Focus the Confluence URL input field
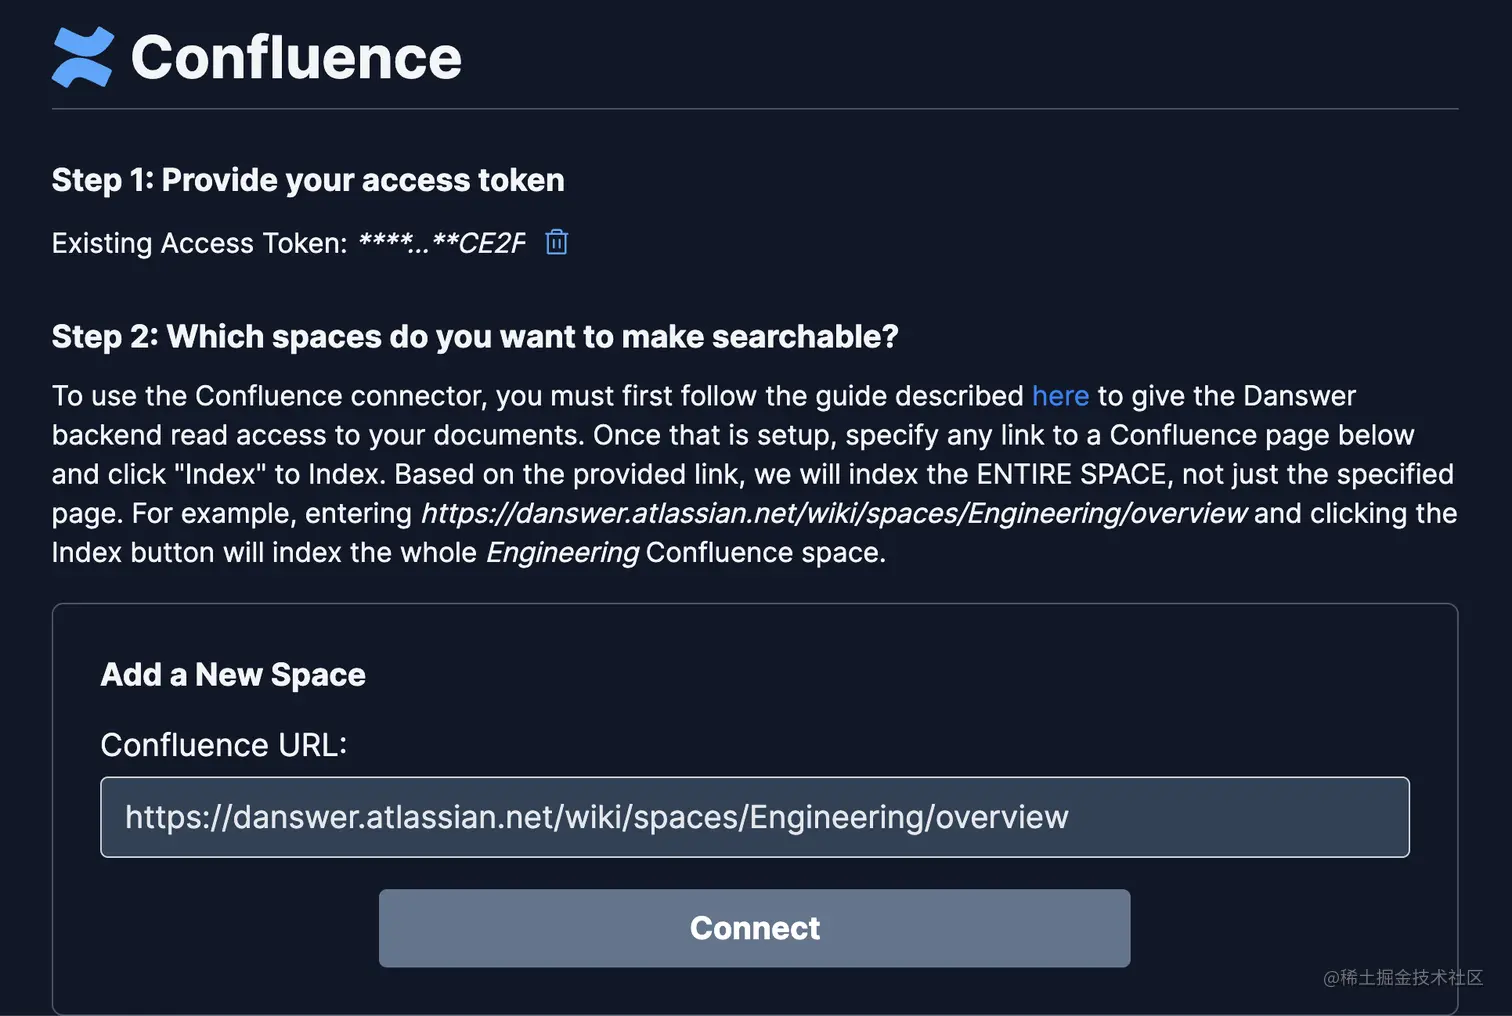The height and width of the screenshot is (1016, 1512). click(754, 817)
